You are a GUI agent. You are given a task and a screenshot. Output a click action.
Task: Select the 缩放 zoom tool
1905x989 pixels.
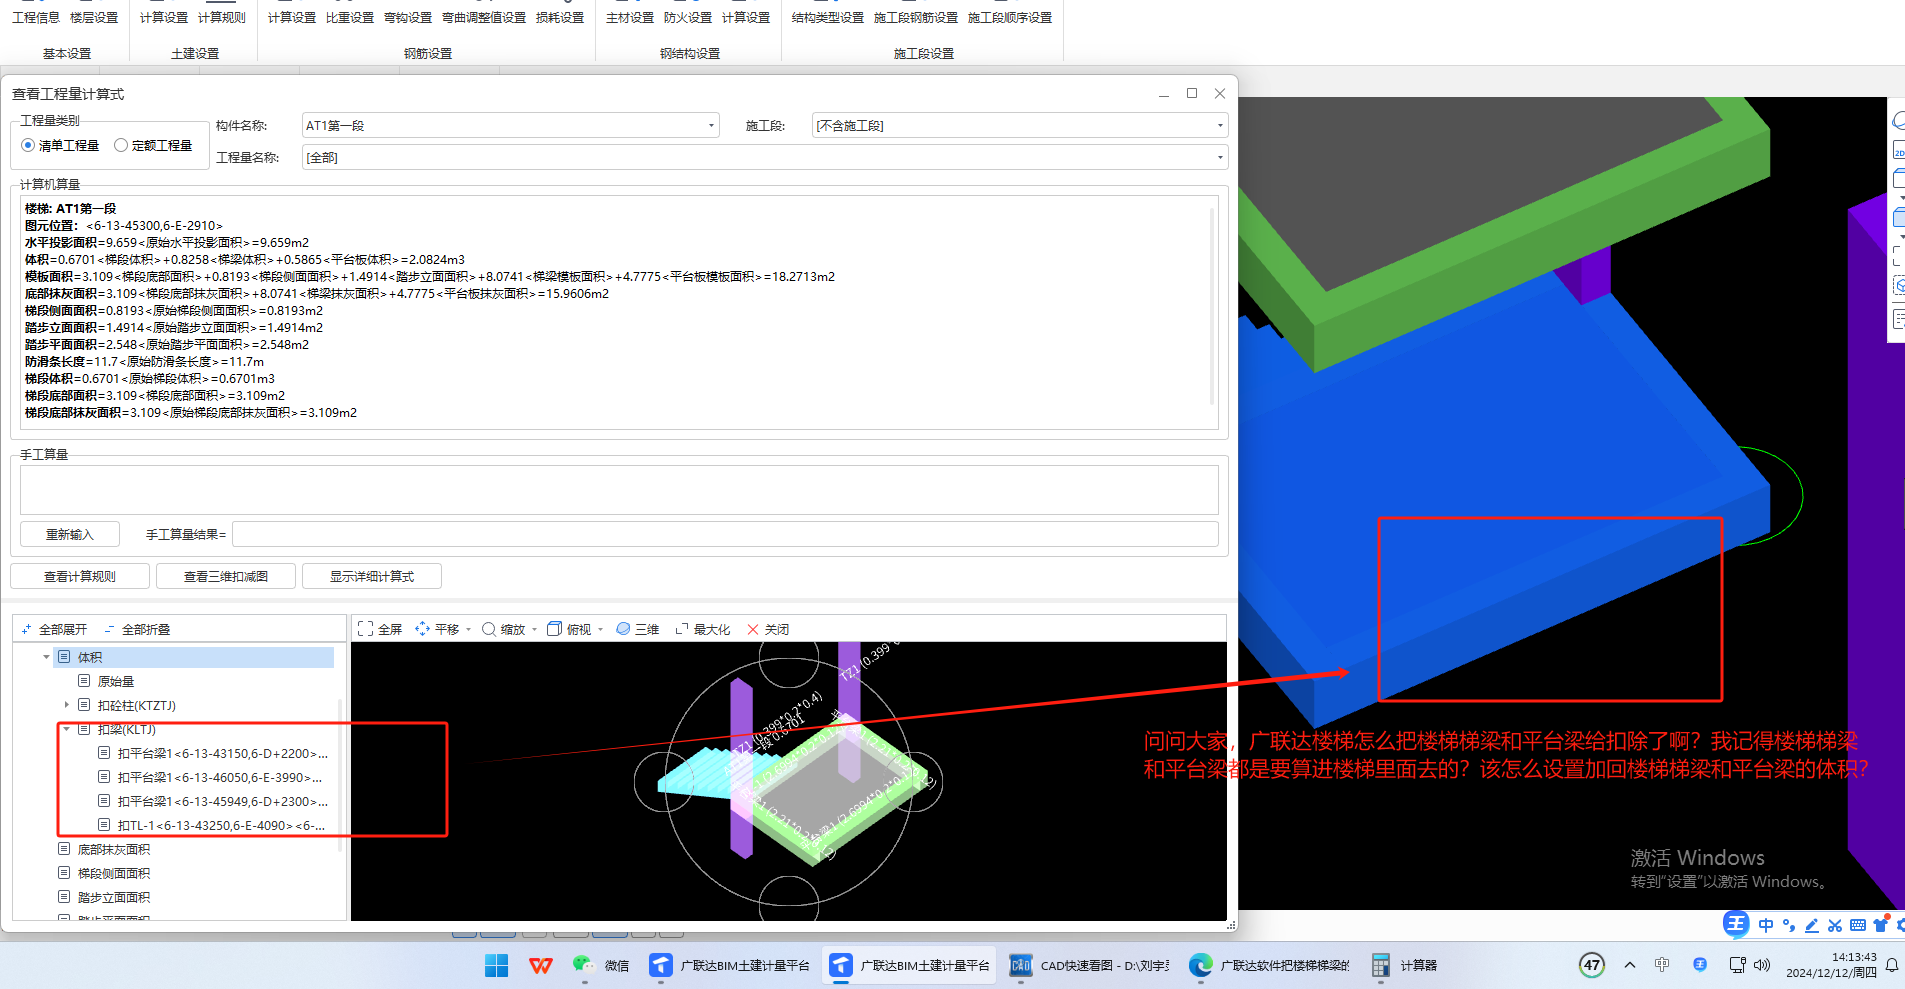(503, 629)
